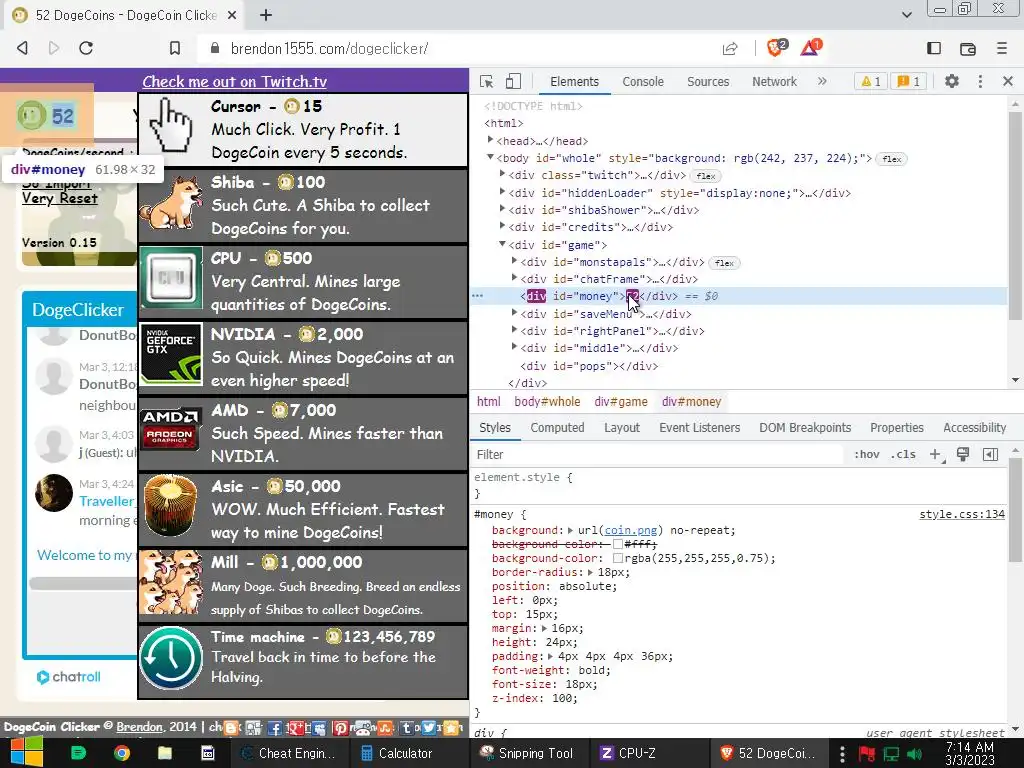Open Calculator from the taskbar
Screen dimensions: 1024x768
396,753
